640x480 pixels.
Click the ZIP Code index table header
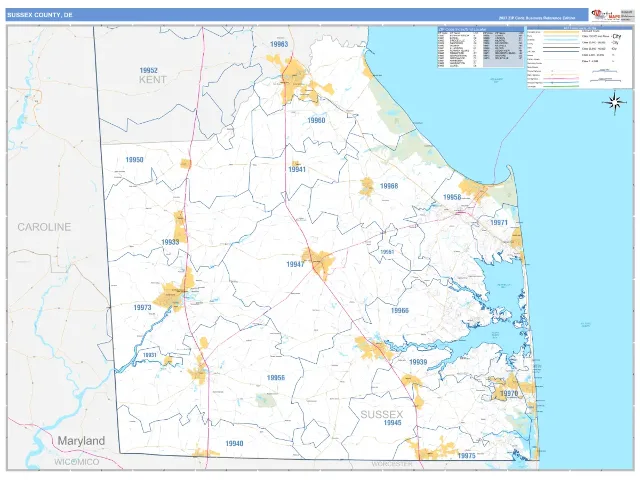pos(480,29)
